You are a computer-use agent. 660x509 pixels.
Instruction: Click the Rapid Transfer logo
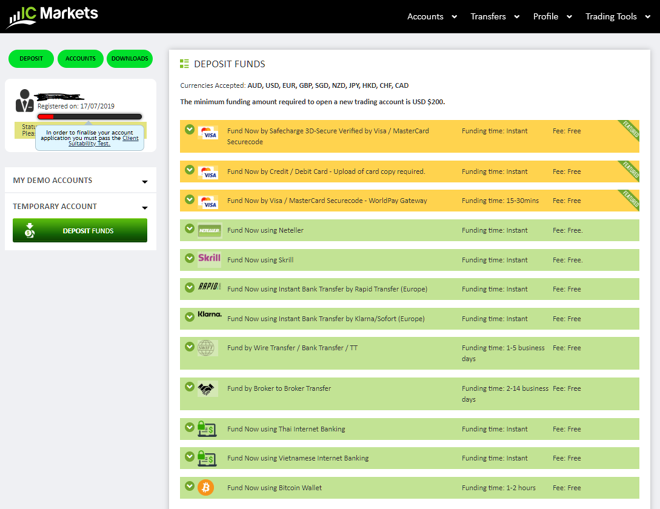tap(209, 286)
